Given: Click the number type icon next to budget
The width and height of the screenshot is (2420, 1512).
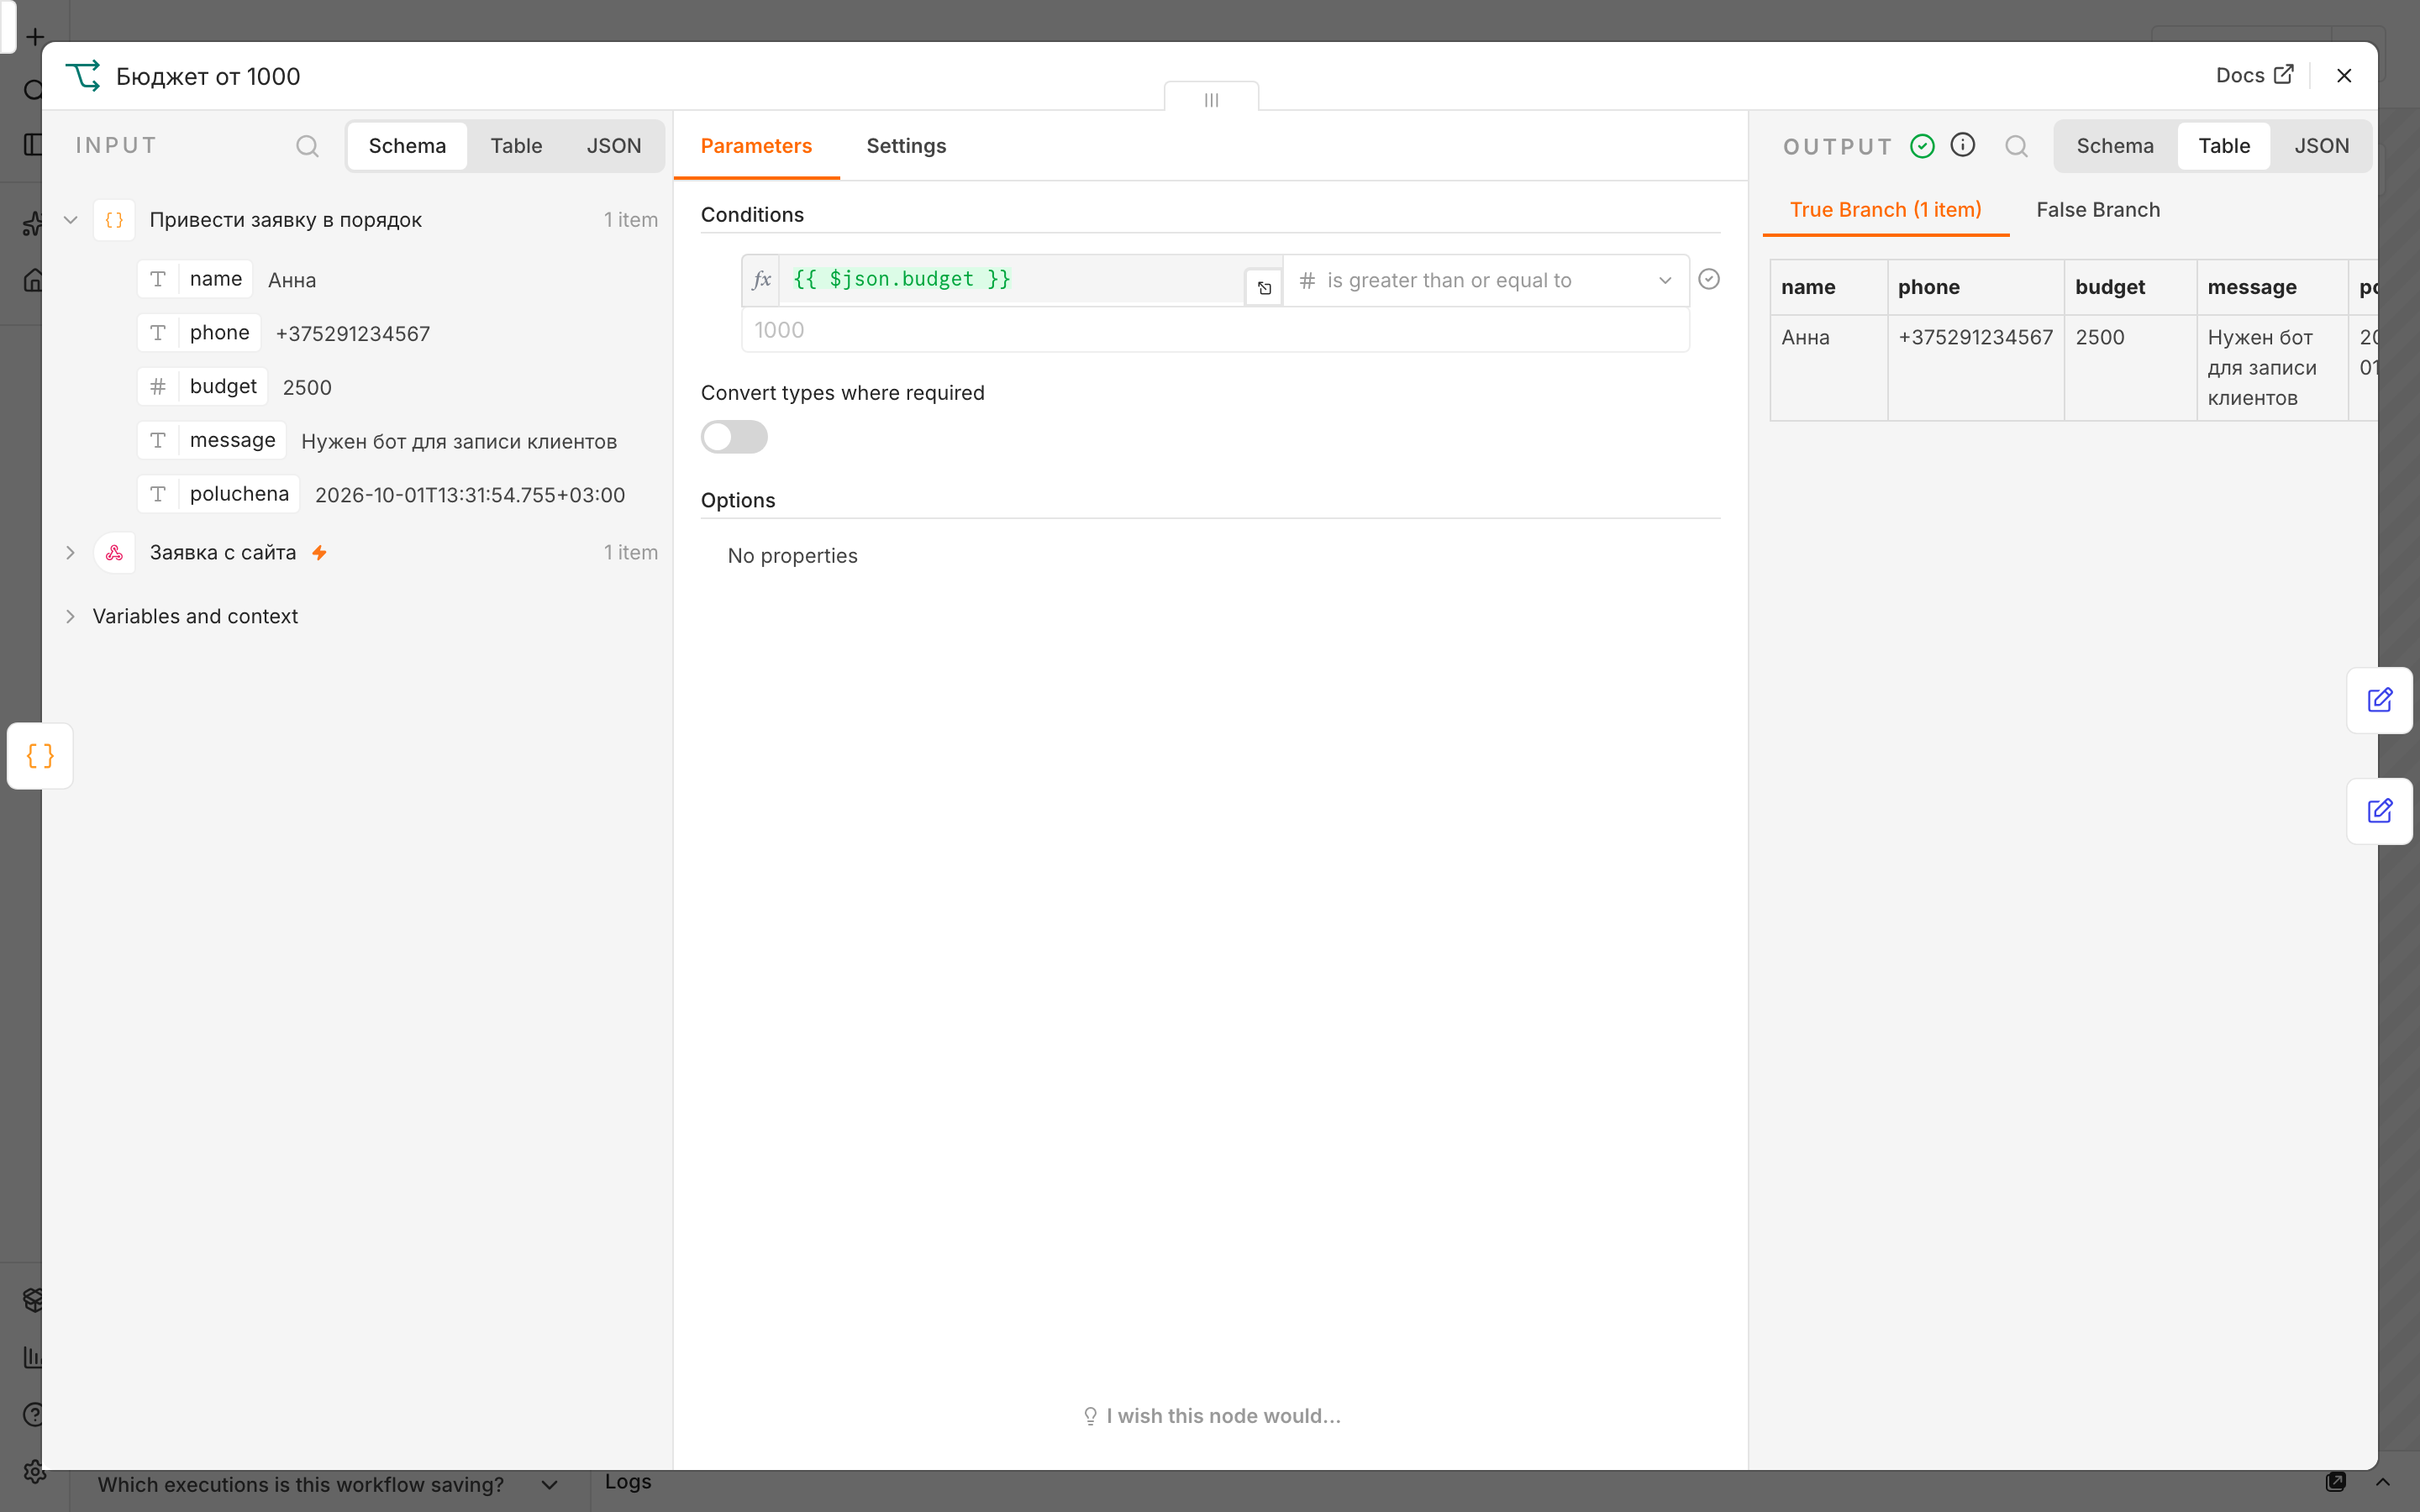Looking at the screenshot, I should (x=158, y=387).
